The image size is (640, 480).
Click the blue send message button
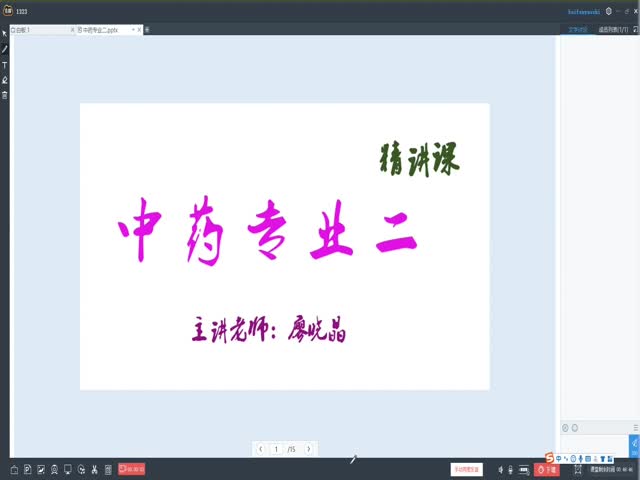[634, 446]
